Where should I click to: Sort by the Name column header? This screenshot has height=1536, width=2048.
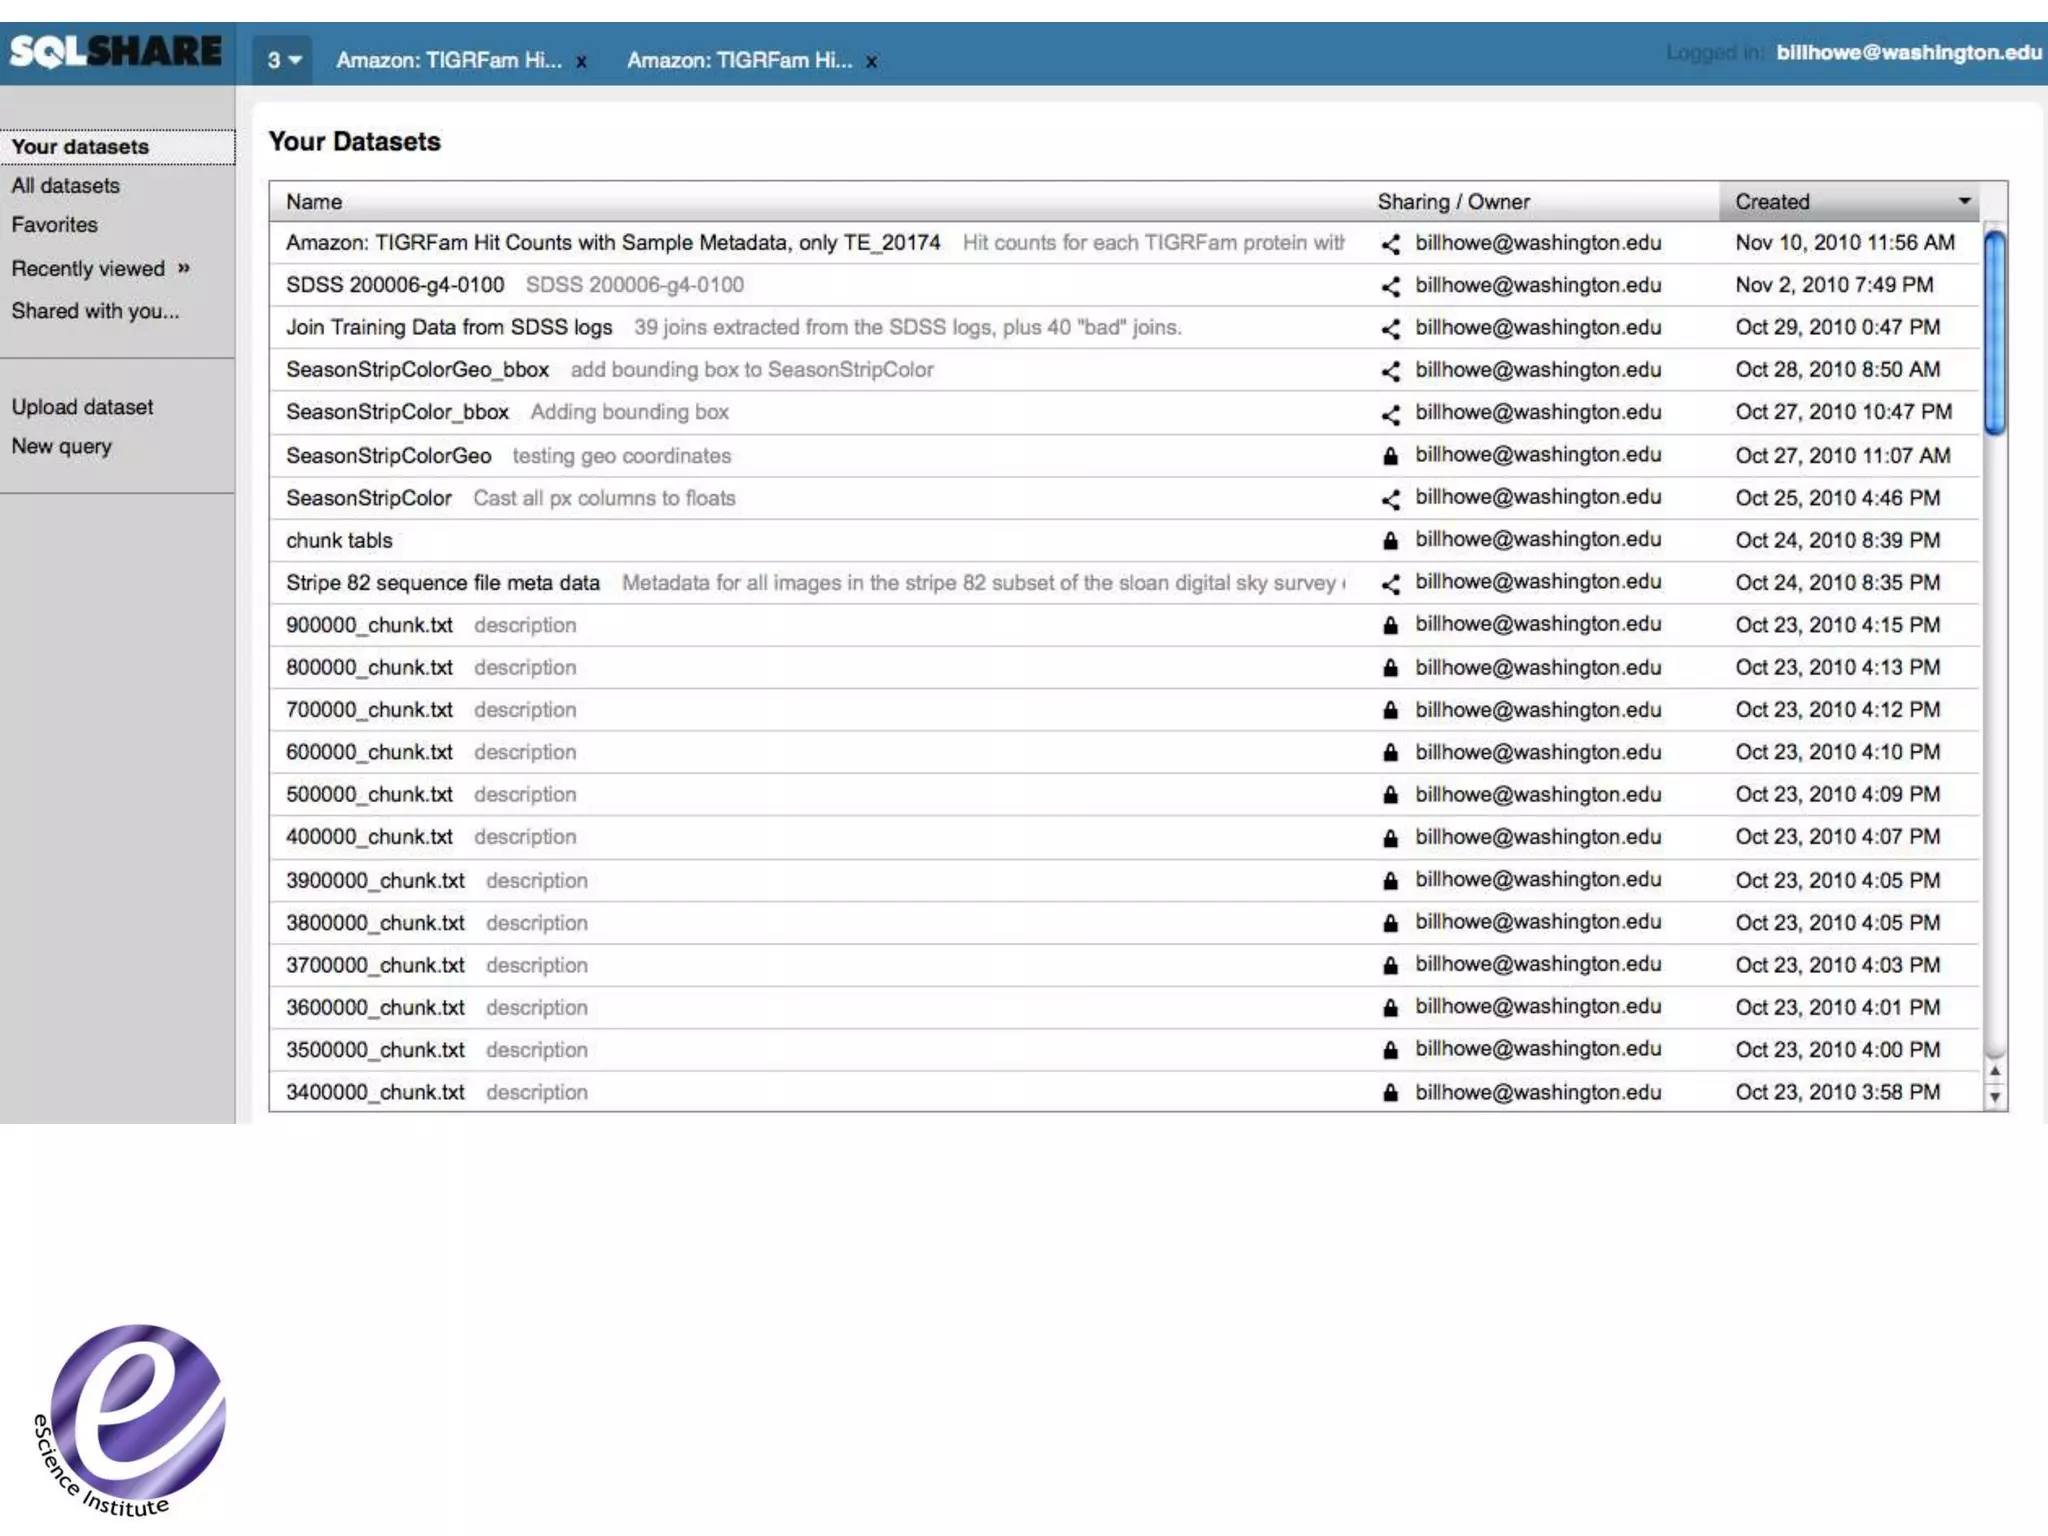pos(314,202)
